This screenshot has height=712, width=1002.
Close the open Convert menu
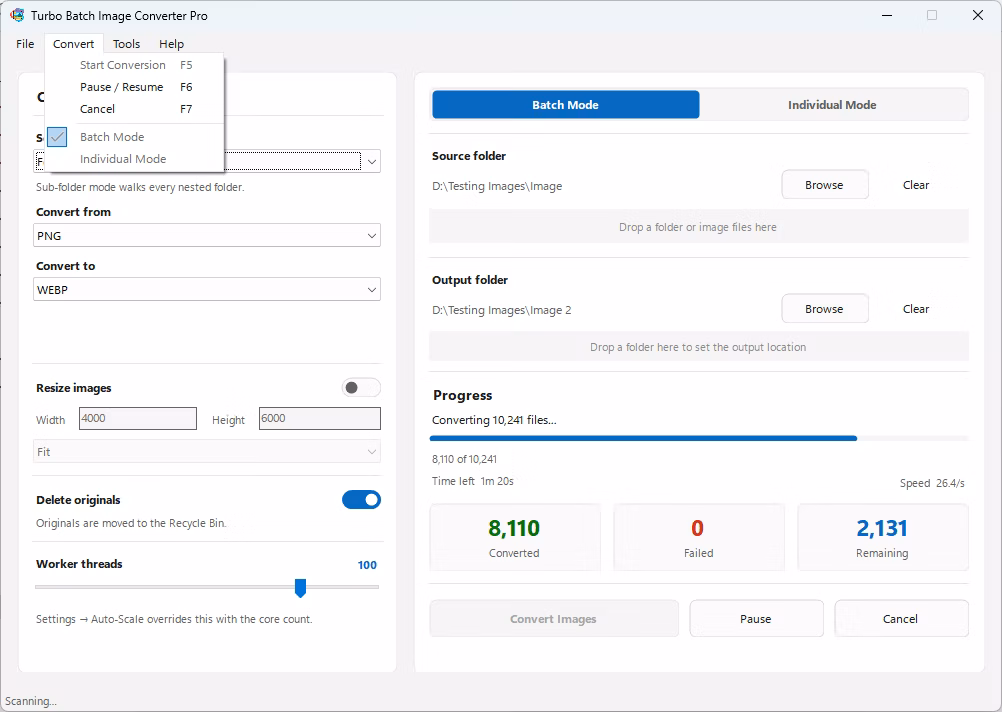(x=73, y=43)
